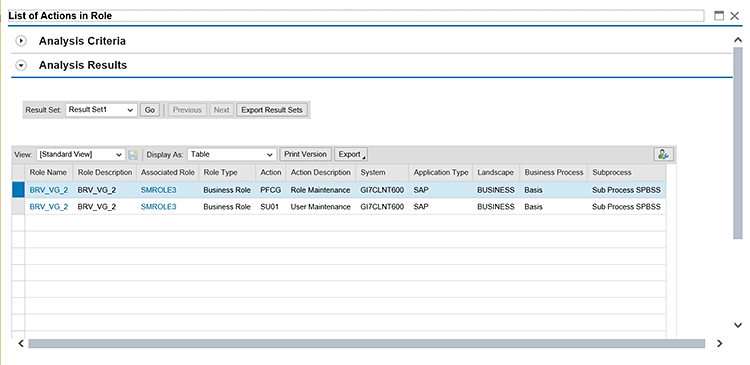The width and height of the screenshot is (750, 365).
Task: Select the row selector for SU01 row
Action: click(18, 207)
